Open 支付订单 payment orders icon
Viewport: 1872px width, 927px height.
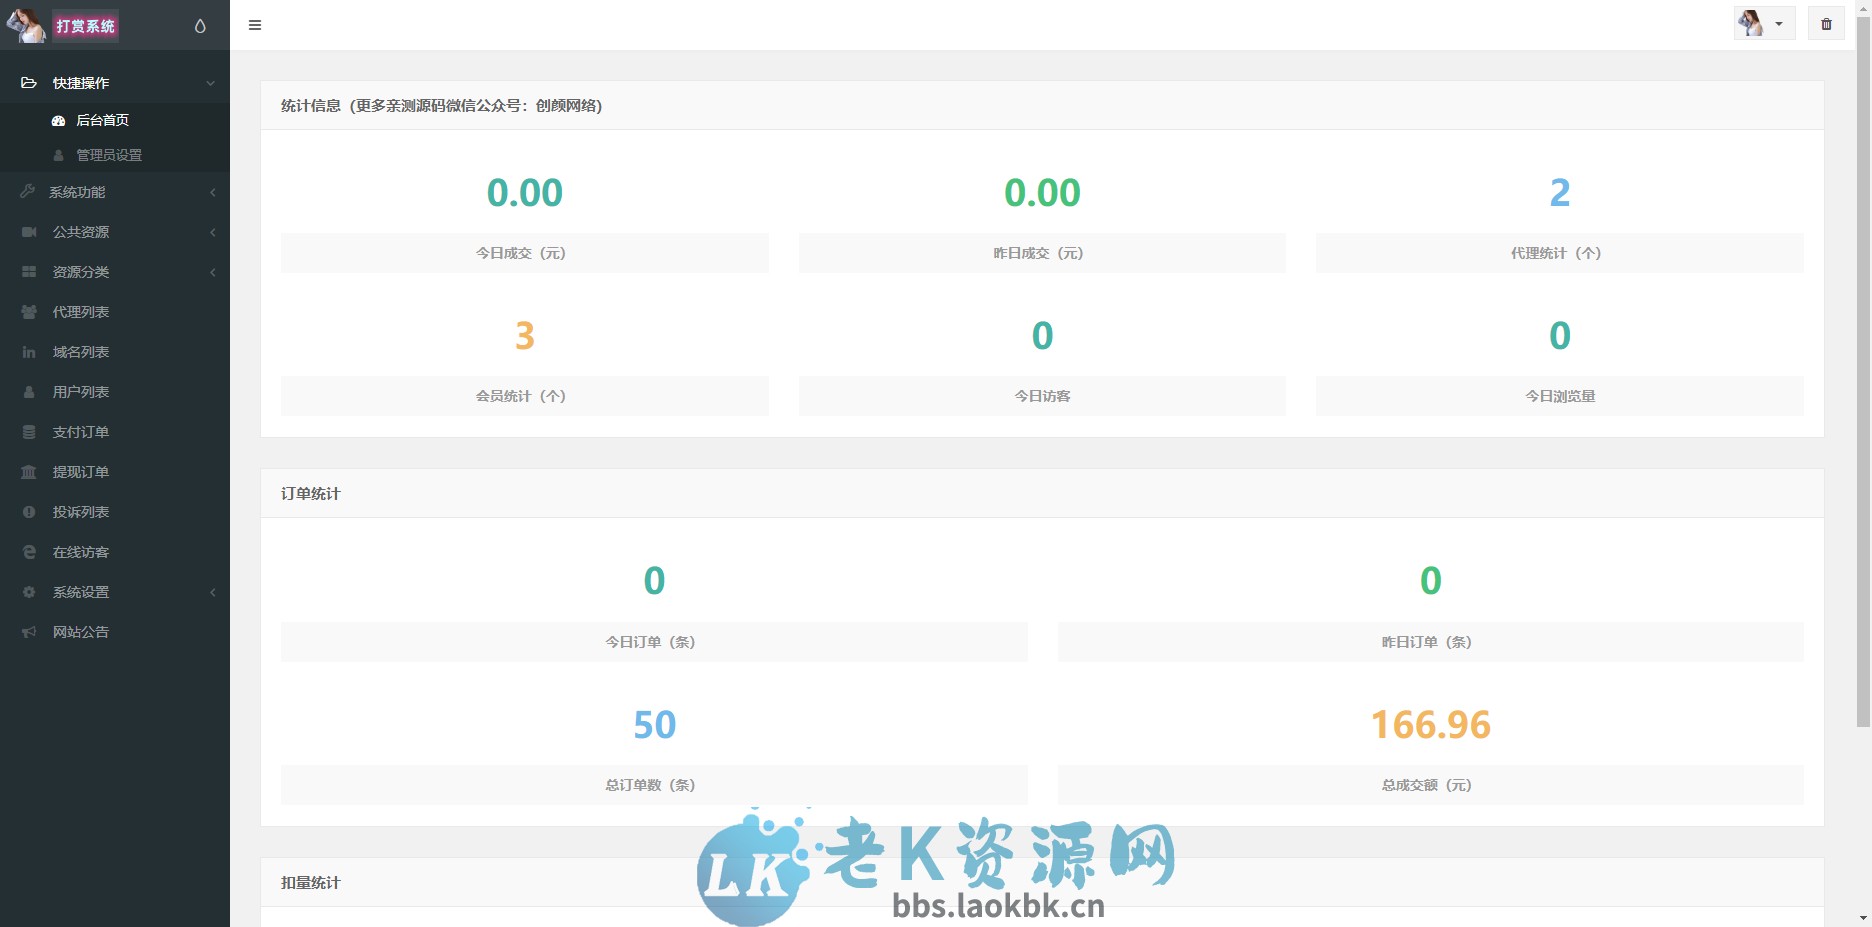click(28, 431)
